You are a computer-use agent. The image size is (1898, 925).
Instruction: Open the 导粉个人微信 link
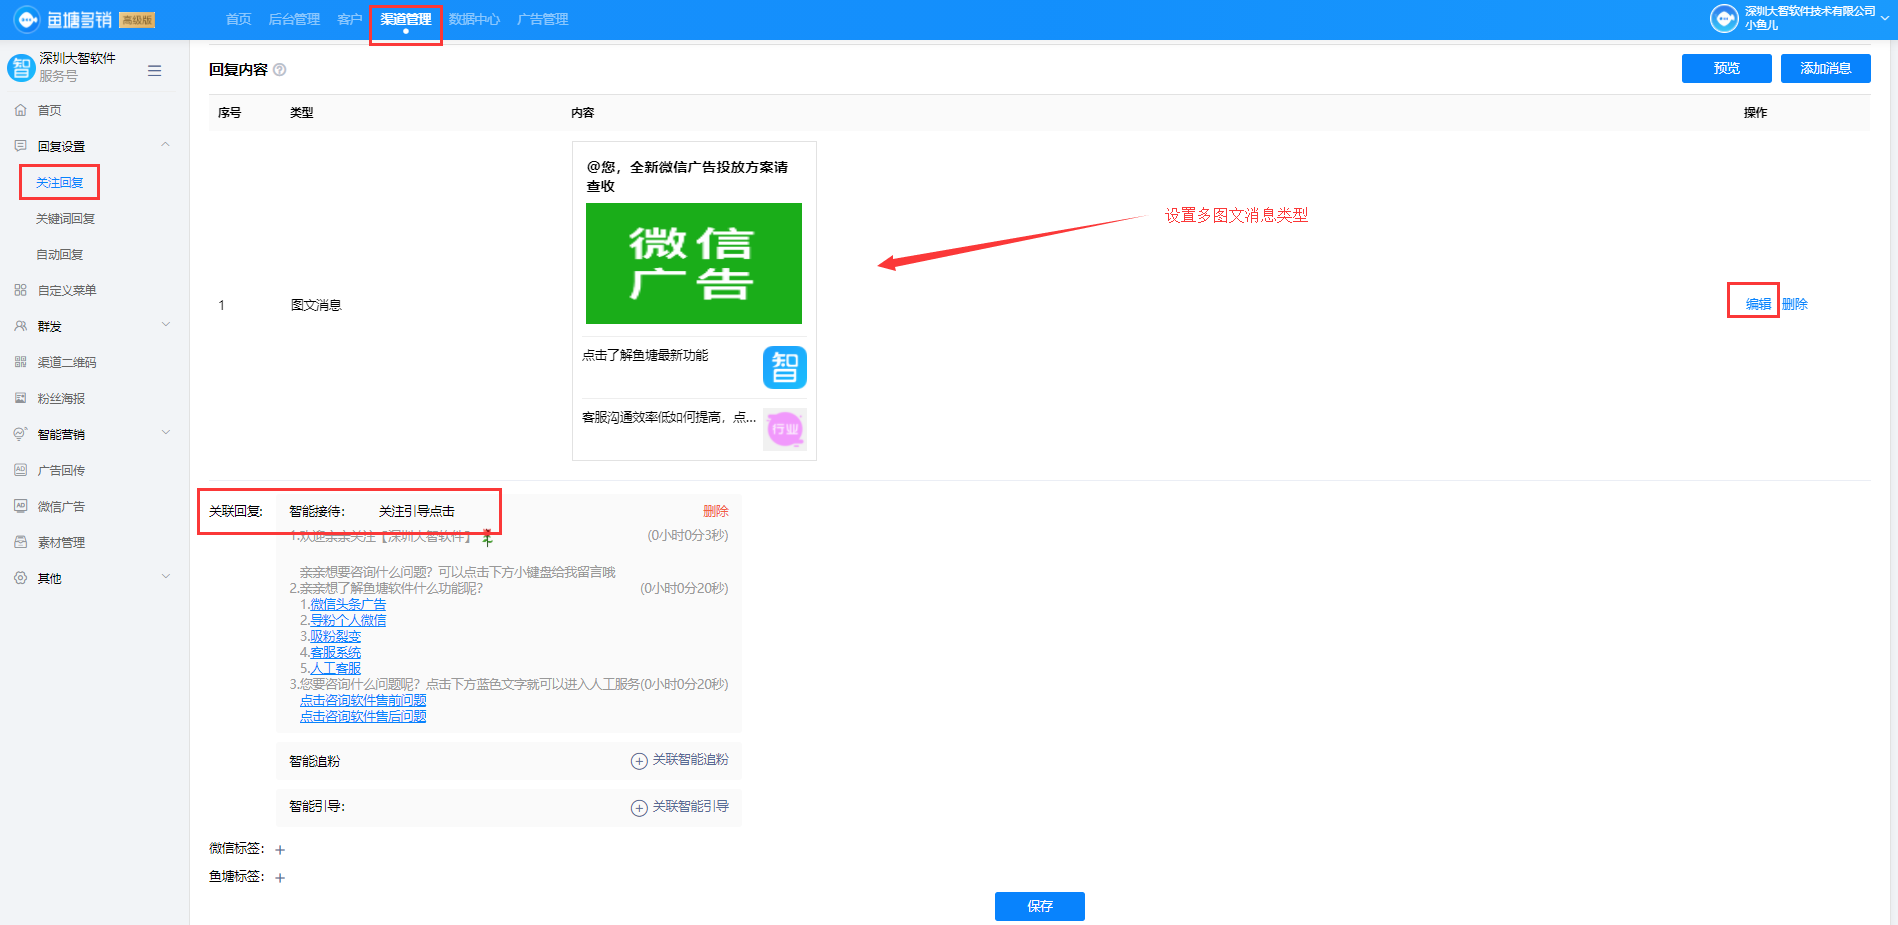[x=348, y=621]
